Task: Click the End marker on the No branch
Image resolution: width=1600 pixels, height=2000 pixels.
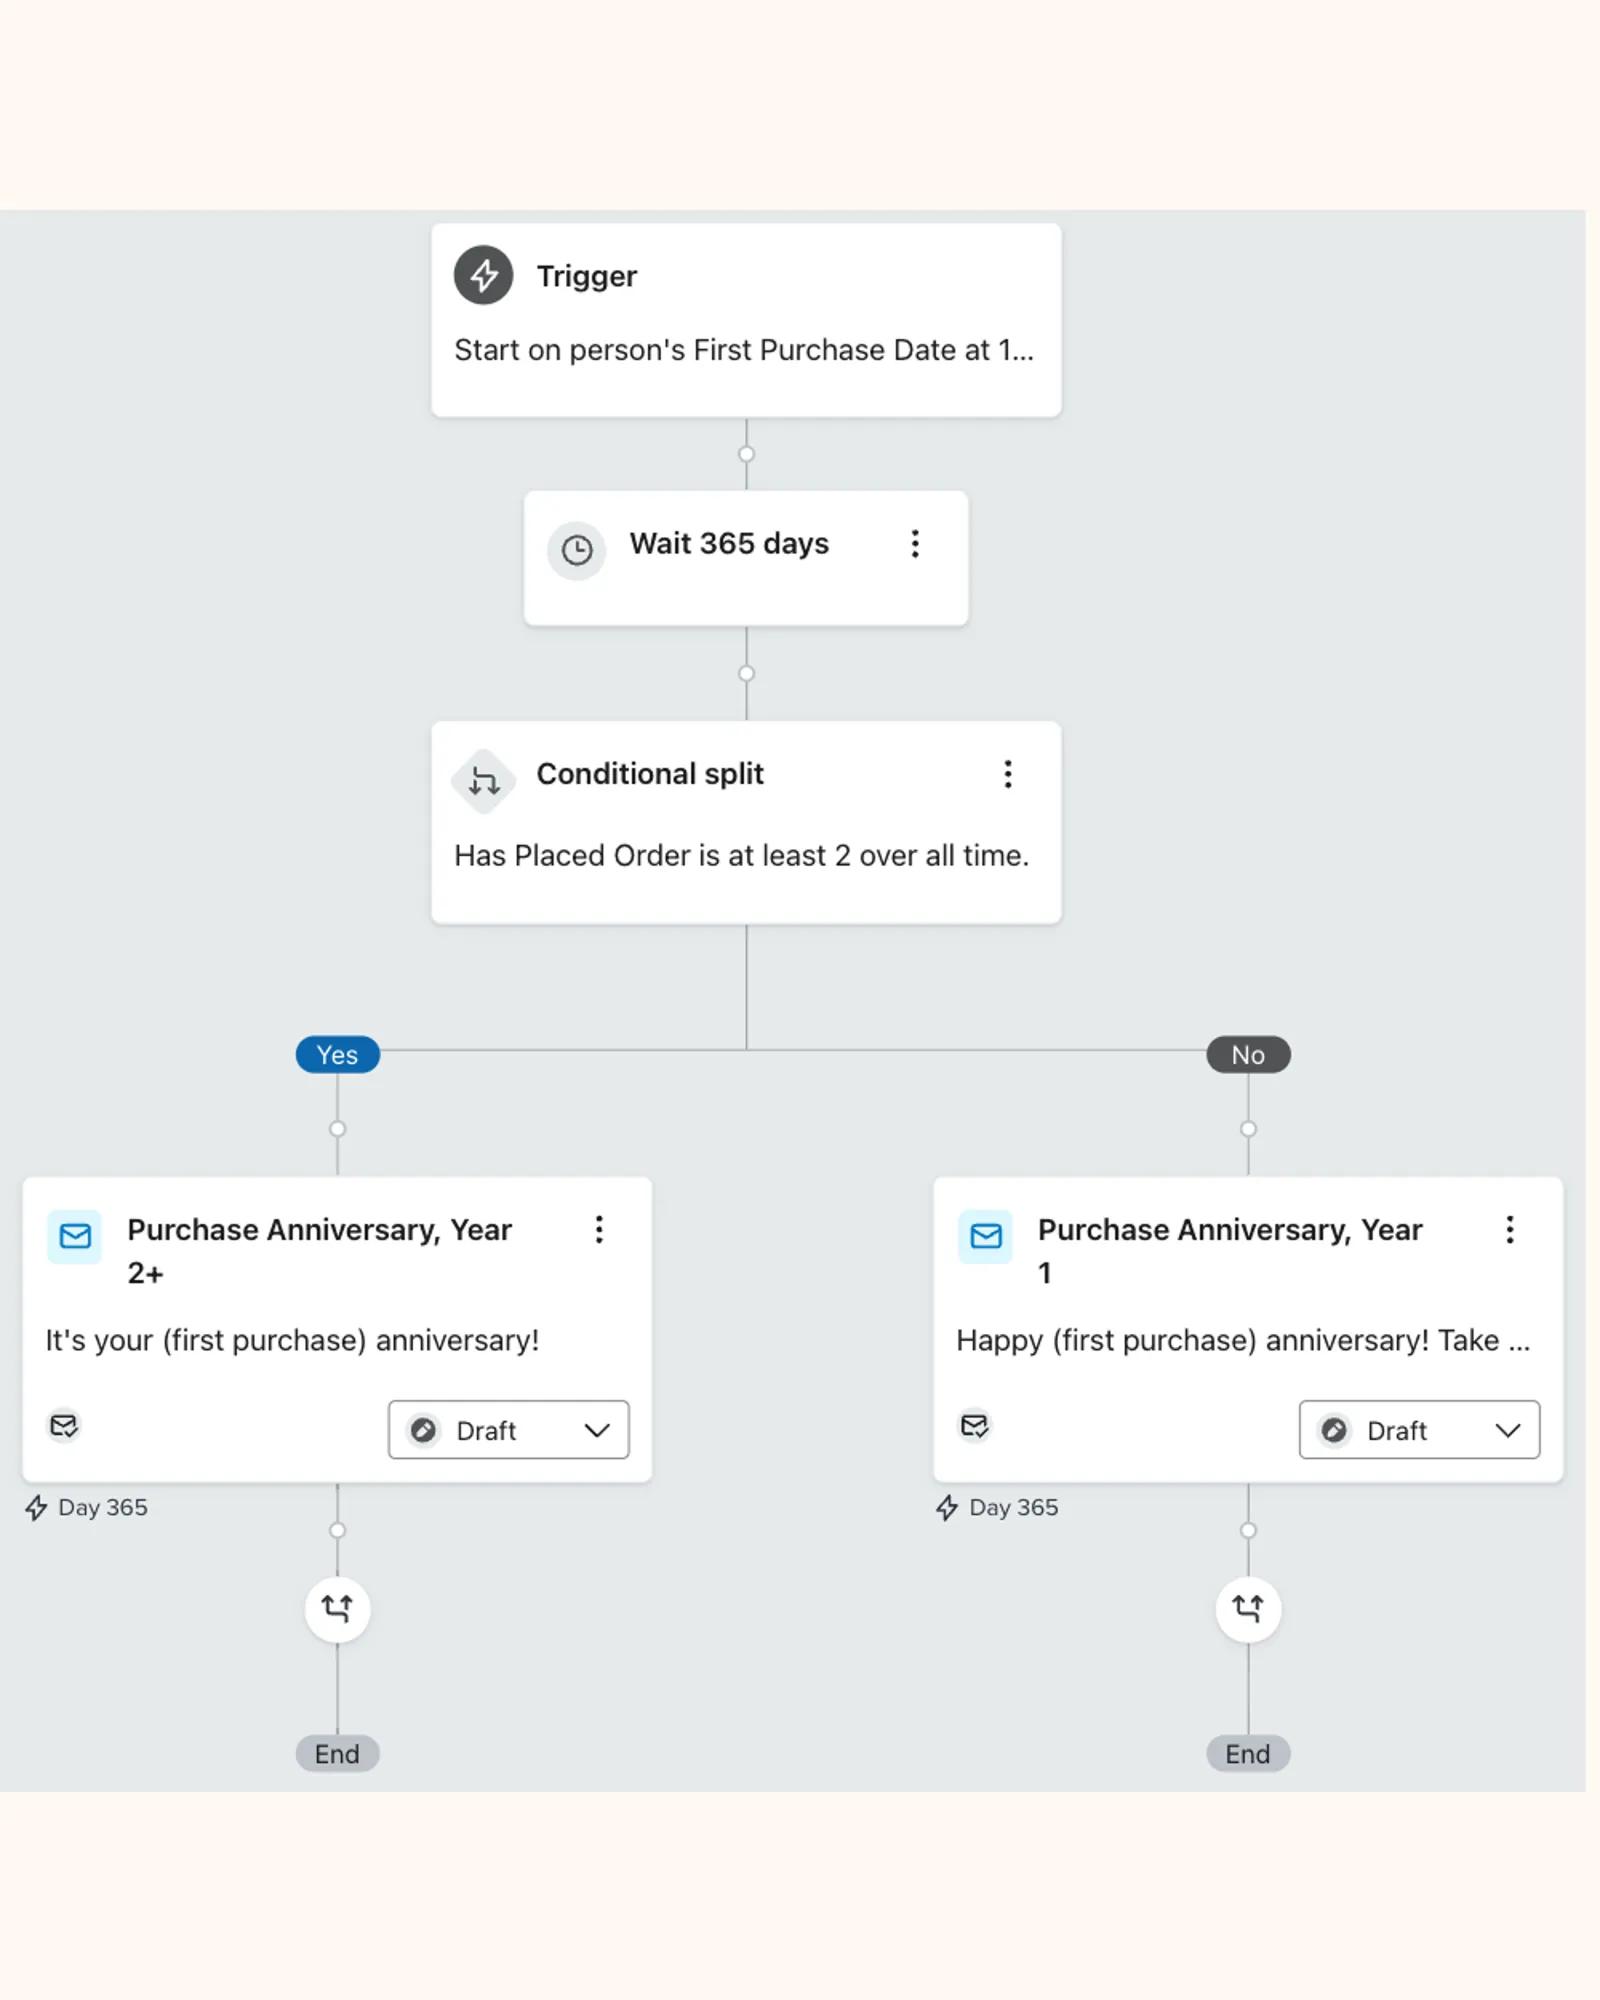Action: 1248,1754
